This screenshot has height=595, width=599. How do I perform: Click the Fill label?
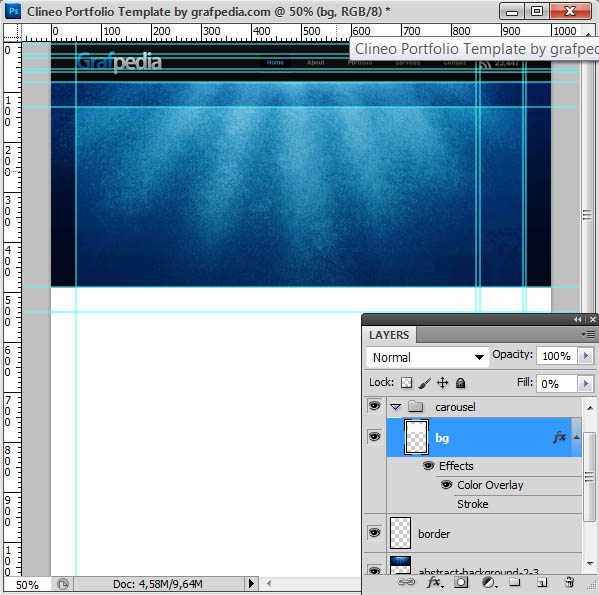[525, 382]
